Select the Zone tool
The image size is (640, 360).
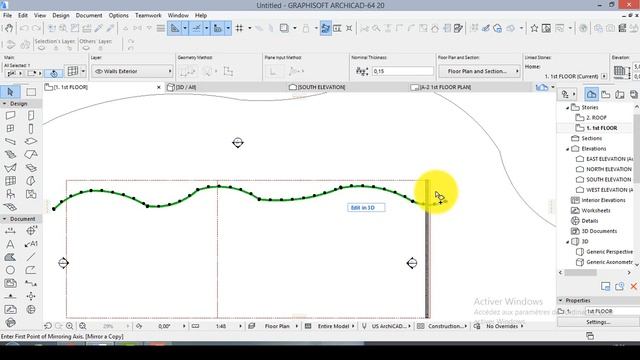[x=31, y=194]
